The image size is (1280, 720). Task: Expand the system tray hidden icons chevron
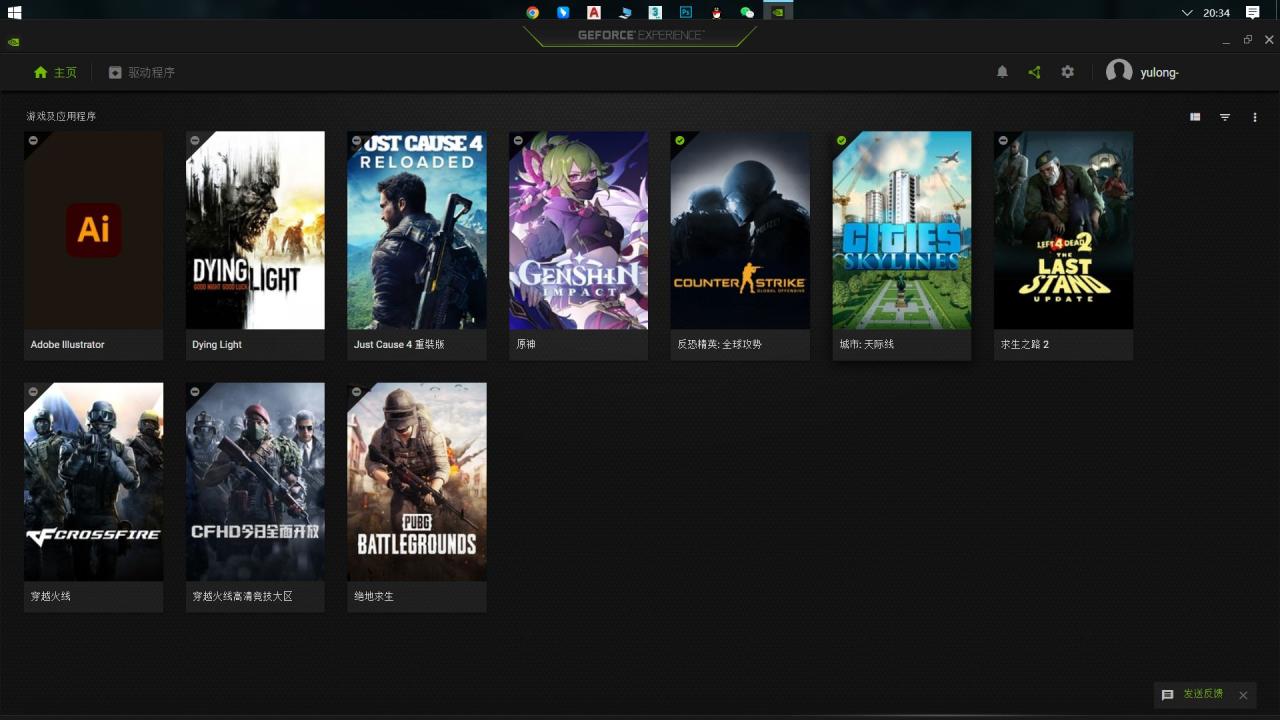click(x=1187, y=13)
